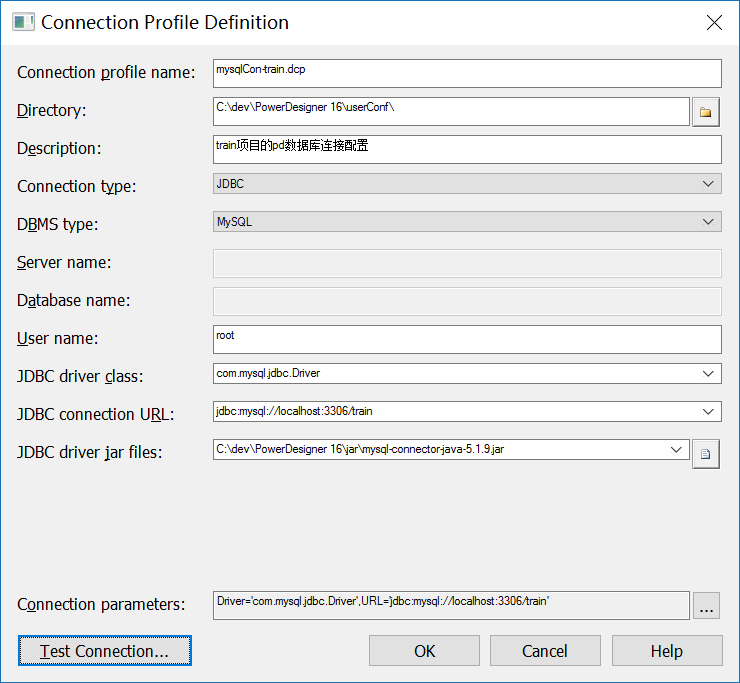Click into the Directory path field
Image resolution: width=740 pixels, height=683 pixels.
point(450,111)
